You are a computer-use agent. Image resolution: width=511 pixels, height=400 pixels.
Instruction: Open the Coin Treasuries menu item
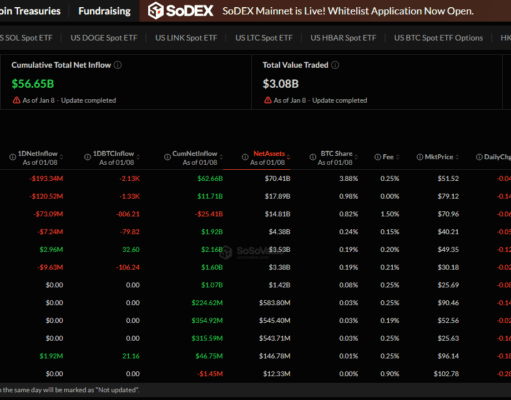point(30,11)
